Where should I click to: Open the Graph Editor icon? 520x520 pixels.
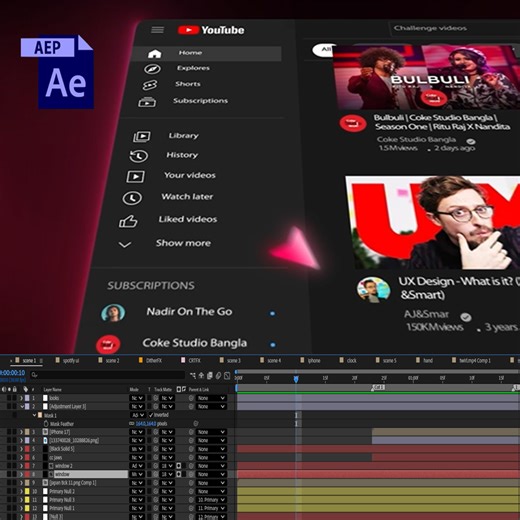pyautogui.click(x=227, y=376)
